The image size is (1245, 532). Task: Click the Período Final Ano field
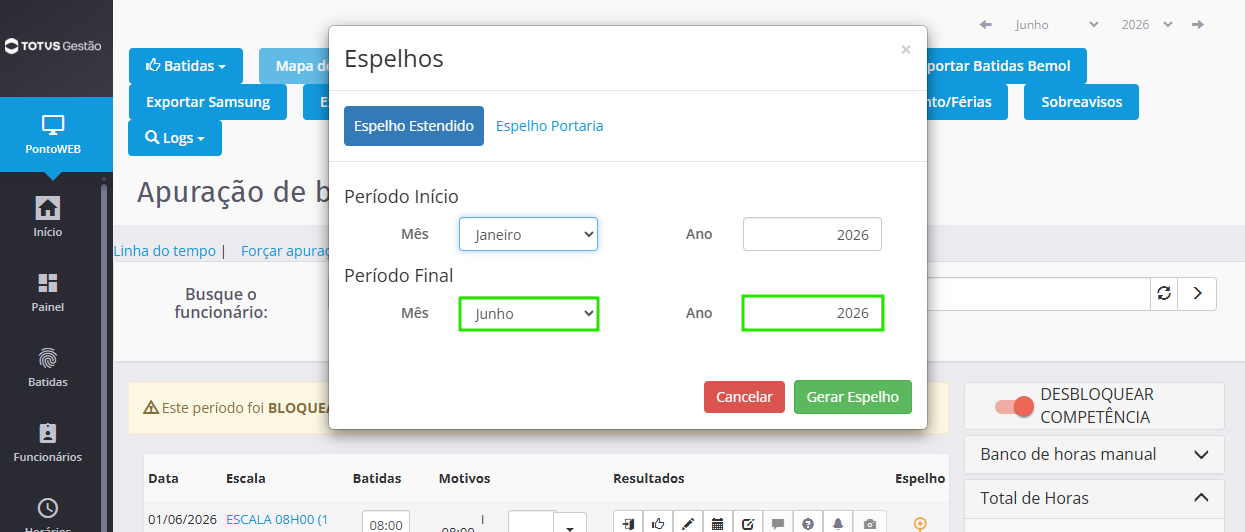(x=812, y=314)
